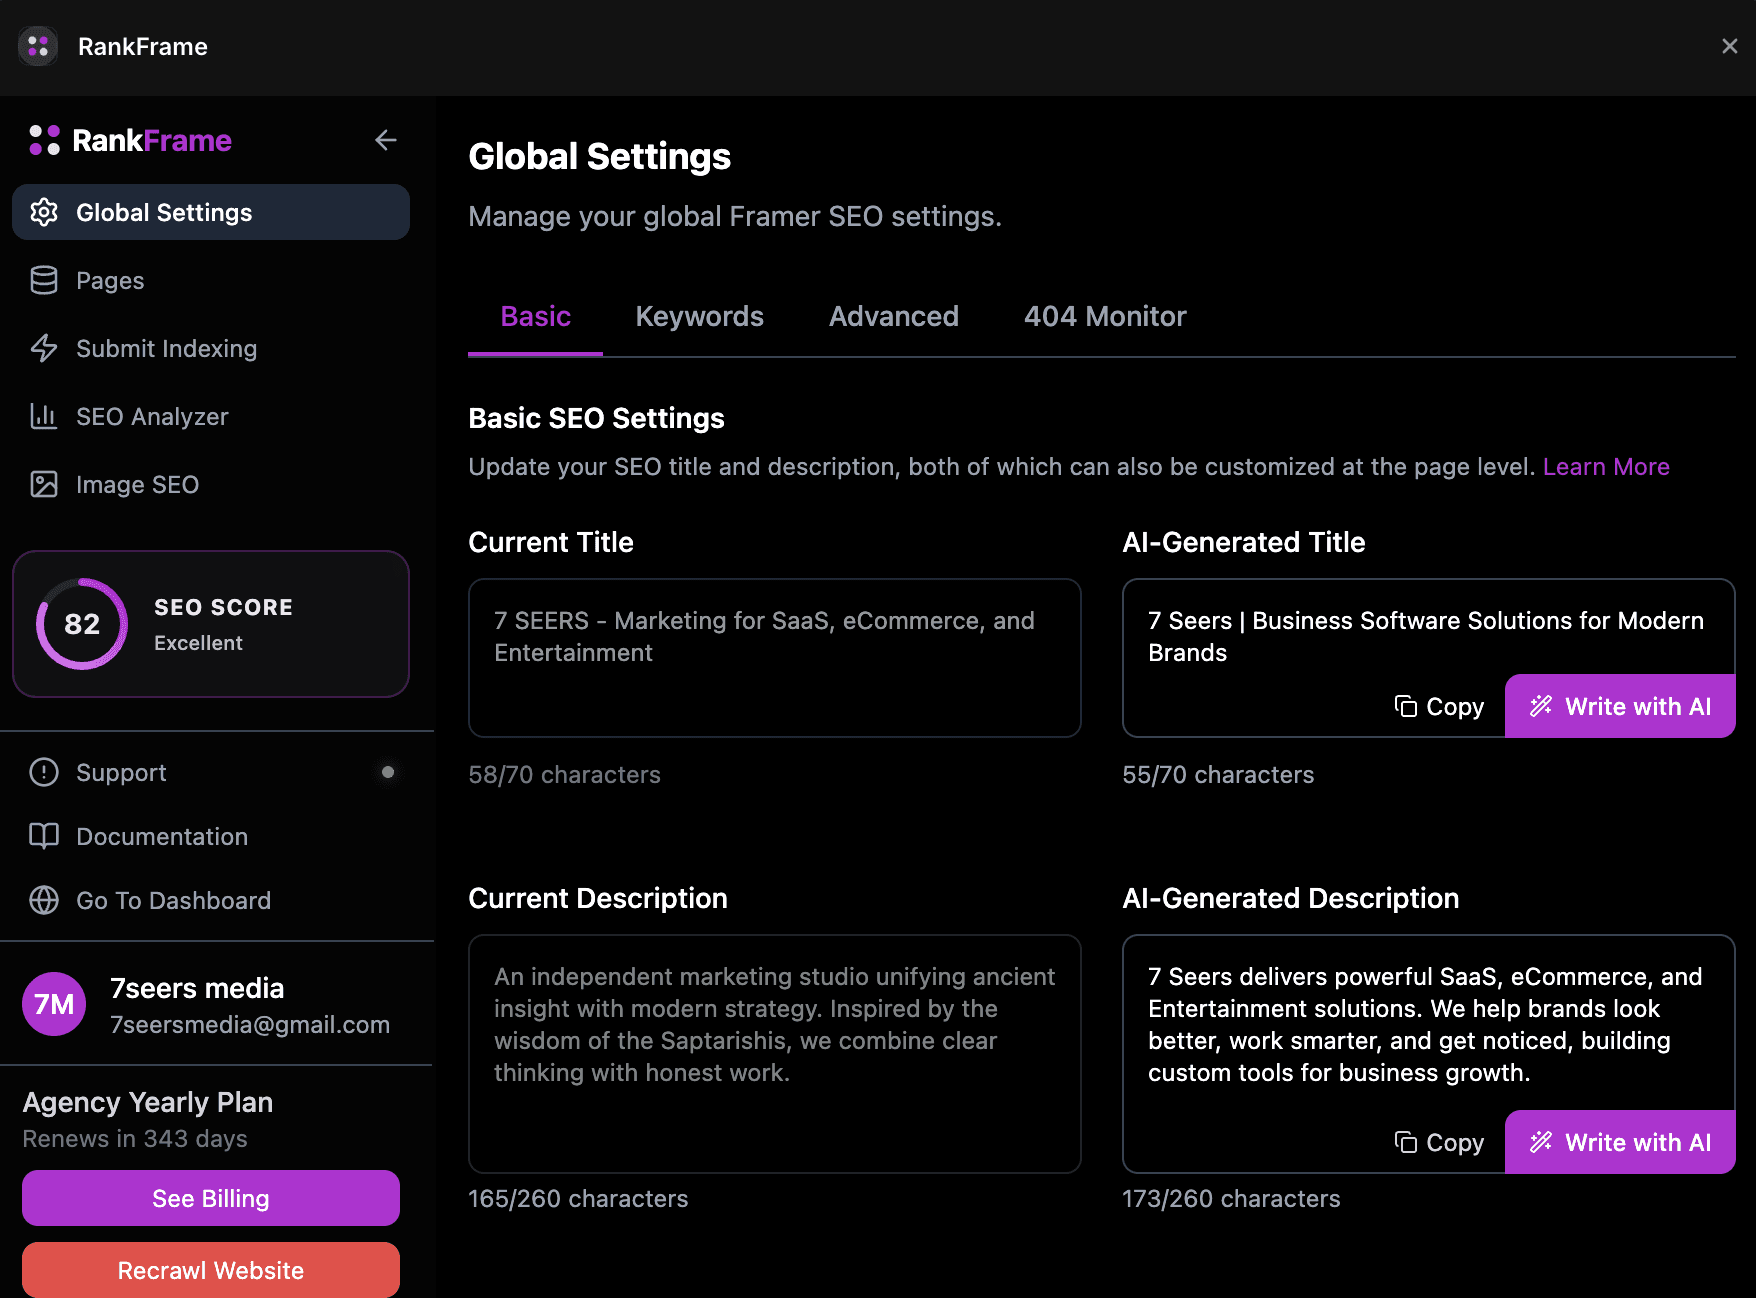Click the Recrawl Website button
This screenshot has height=1298, width=1756.
coord(211,1270)
